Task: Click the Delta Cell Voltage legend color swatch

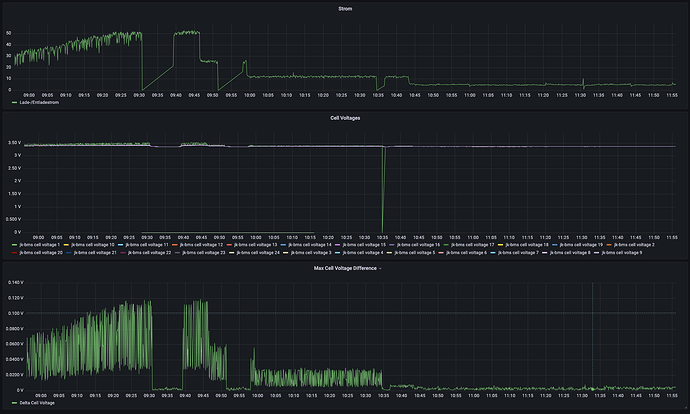Action: (14, 403)
